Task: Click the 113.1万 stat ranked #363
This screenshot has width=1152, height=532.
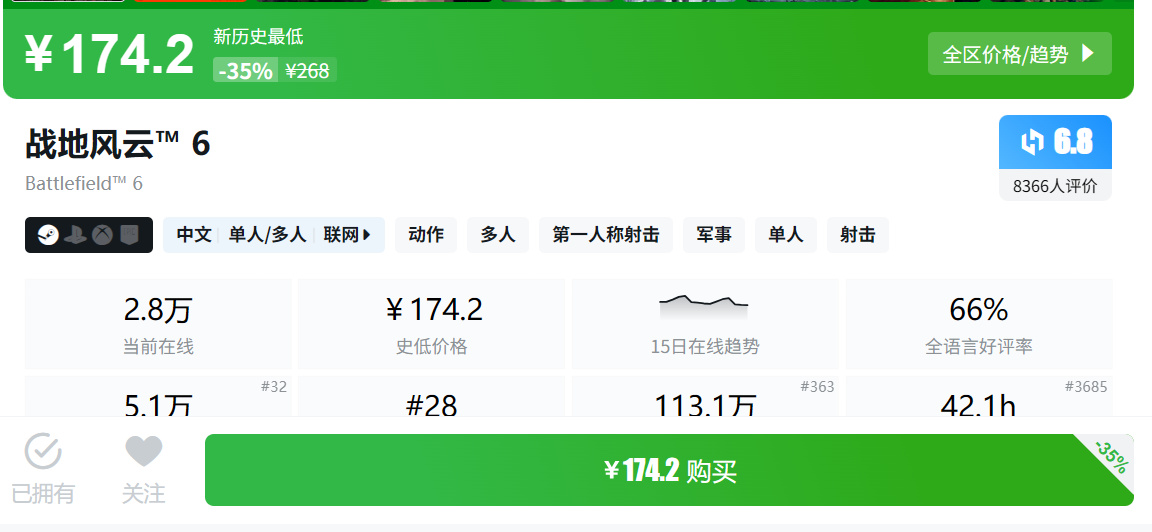Action: tap(705, 397)
